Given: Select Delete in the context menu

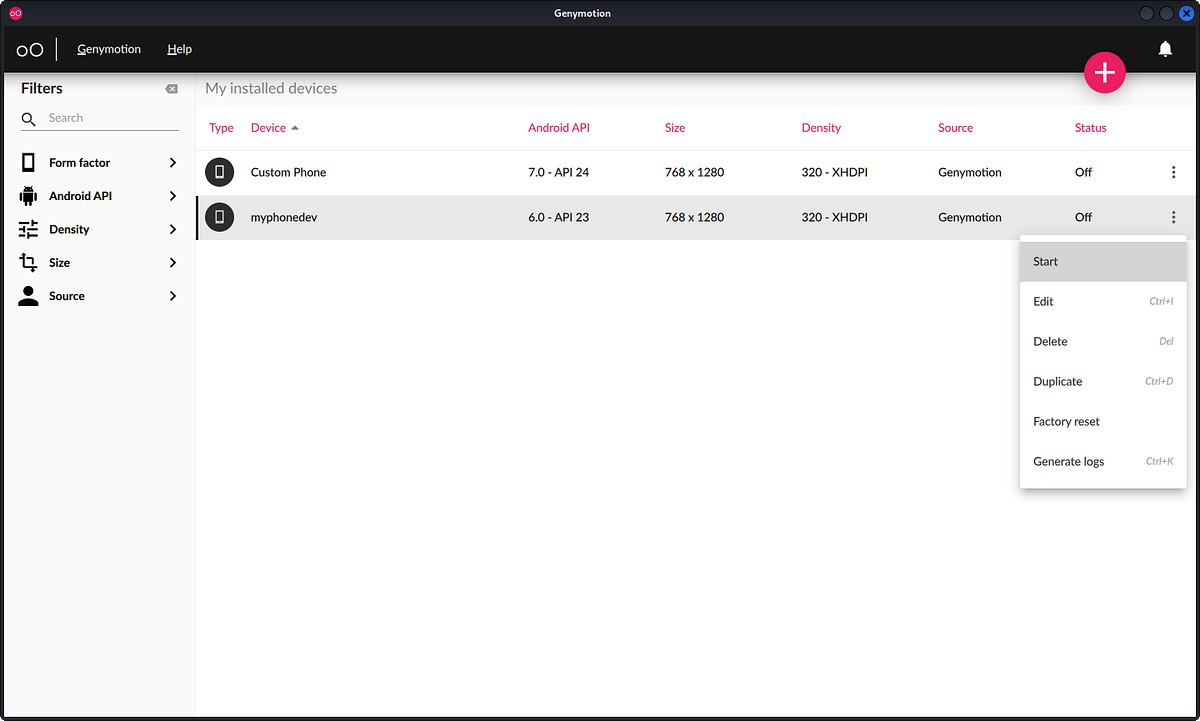Looking at the screenshot, I should [x=1103, y=341].
